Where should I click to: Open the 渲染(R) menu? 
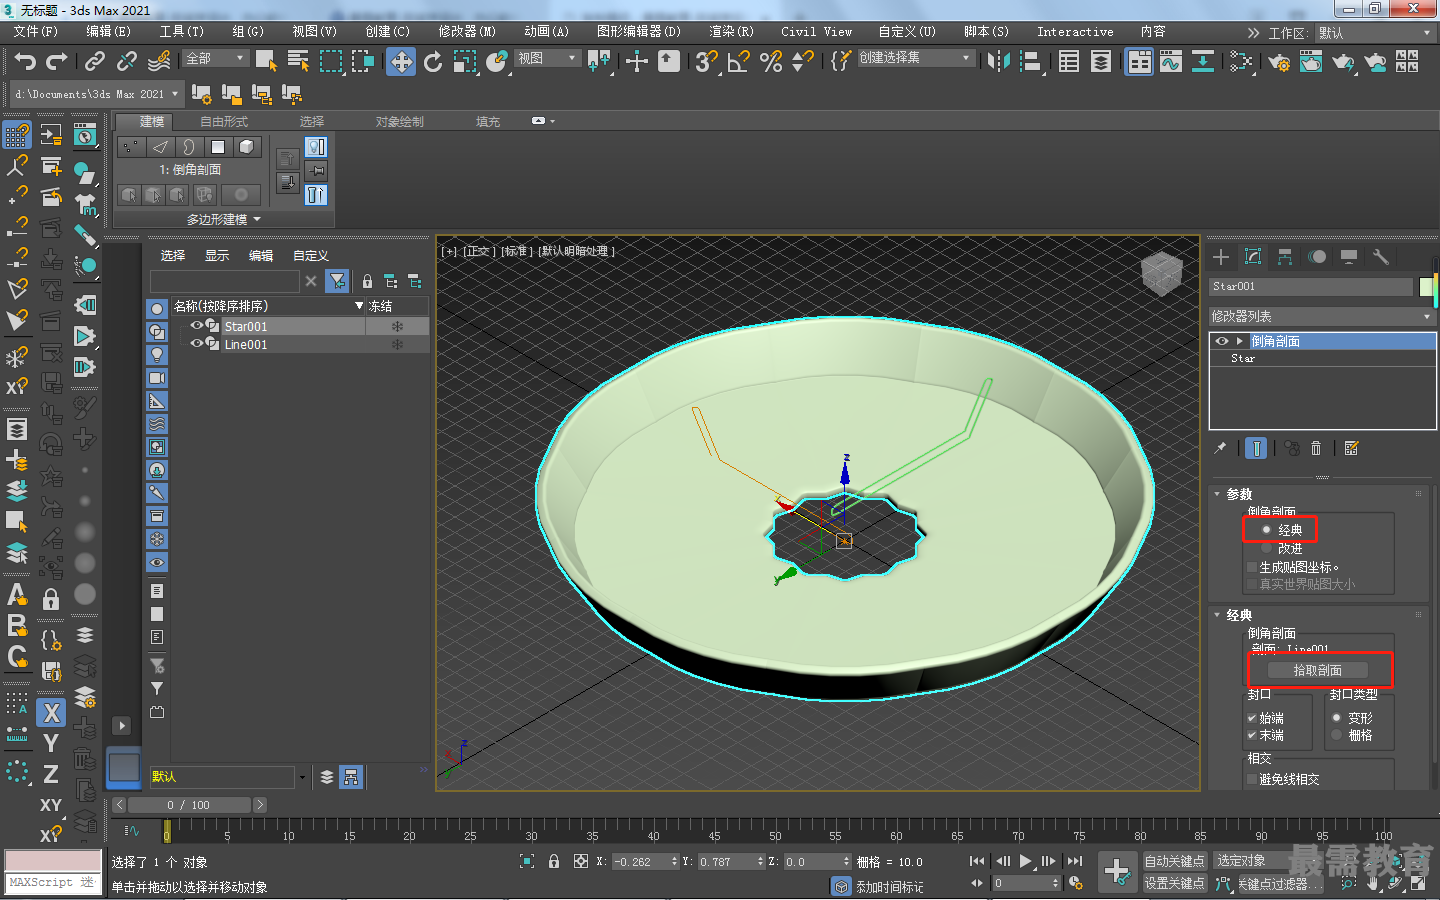tap(731, 32)
